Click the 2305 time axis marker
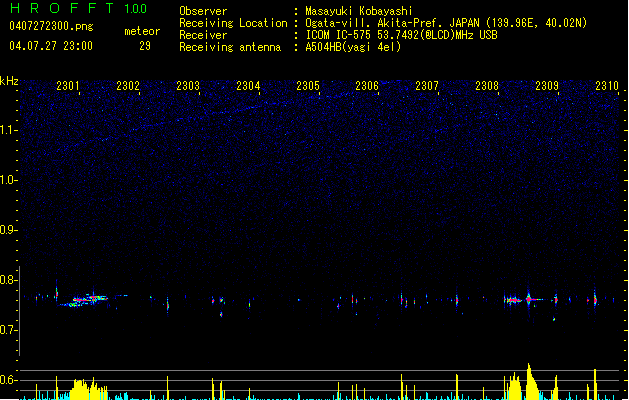The height and width of the screenshot is (400, 629). click(308, 86)
